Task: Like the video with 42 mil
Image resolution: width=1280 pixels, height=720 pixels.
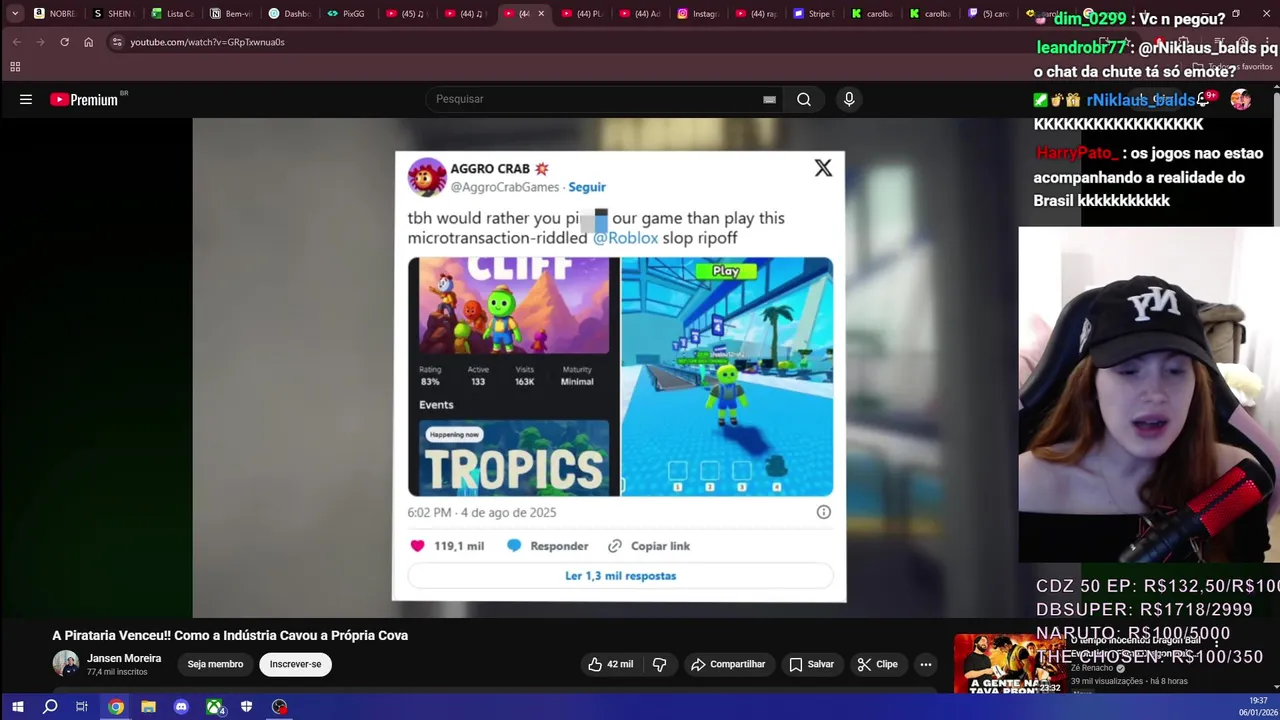Action: coord(611,664)
